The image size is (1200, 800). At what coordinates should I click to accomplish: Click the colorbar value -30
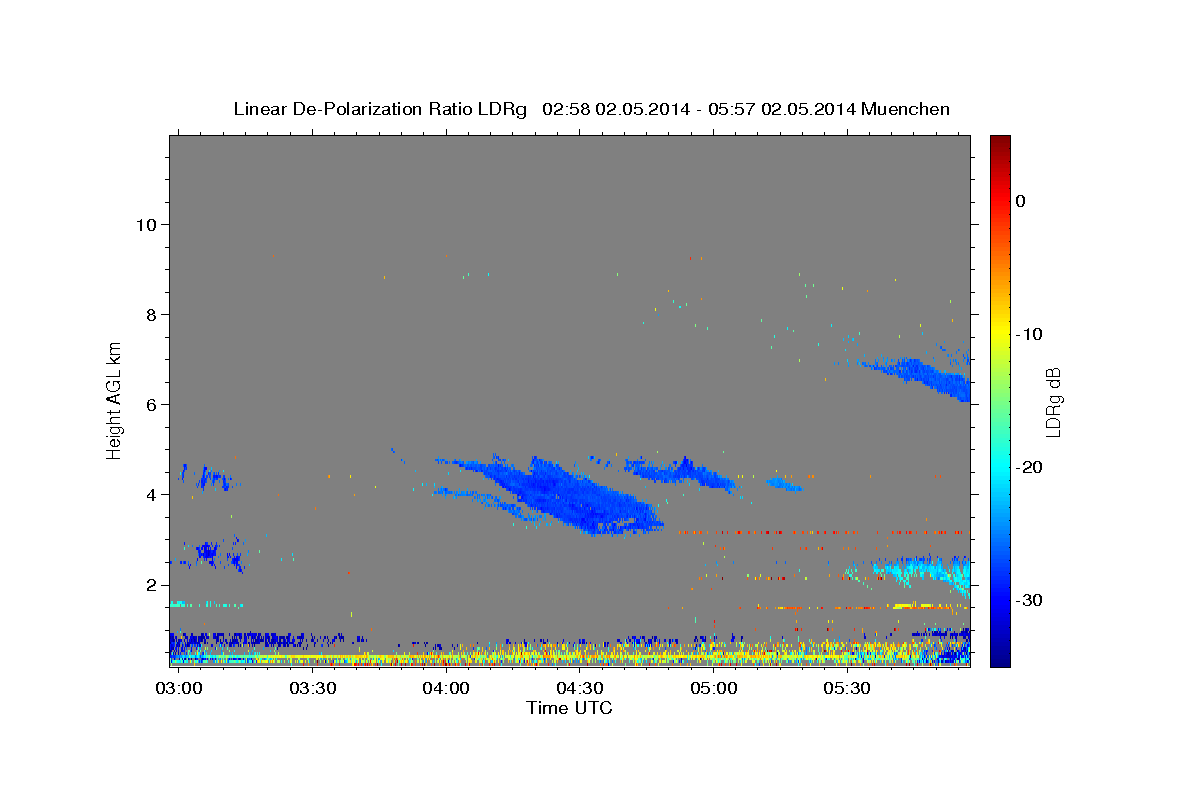(x=1030, y=600)
